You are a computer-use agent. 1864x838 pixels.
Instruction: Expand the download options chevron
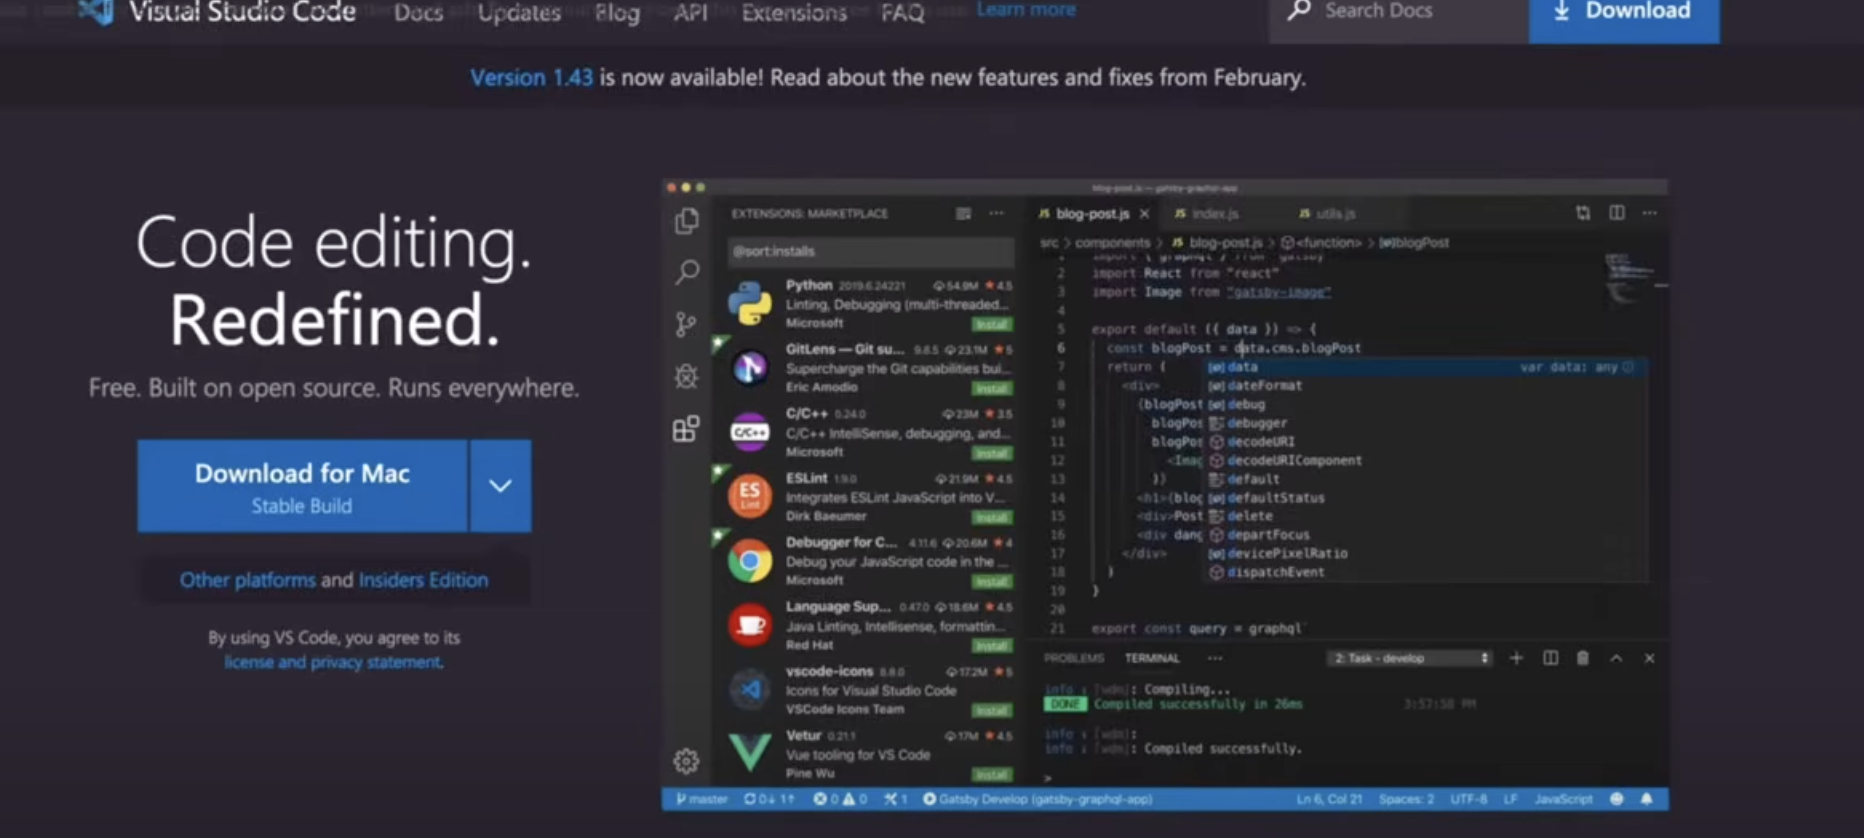(500, 486)
